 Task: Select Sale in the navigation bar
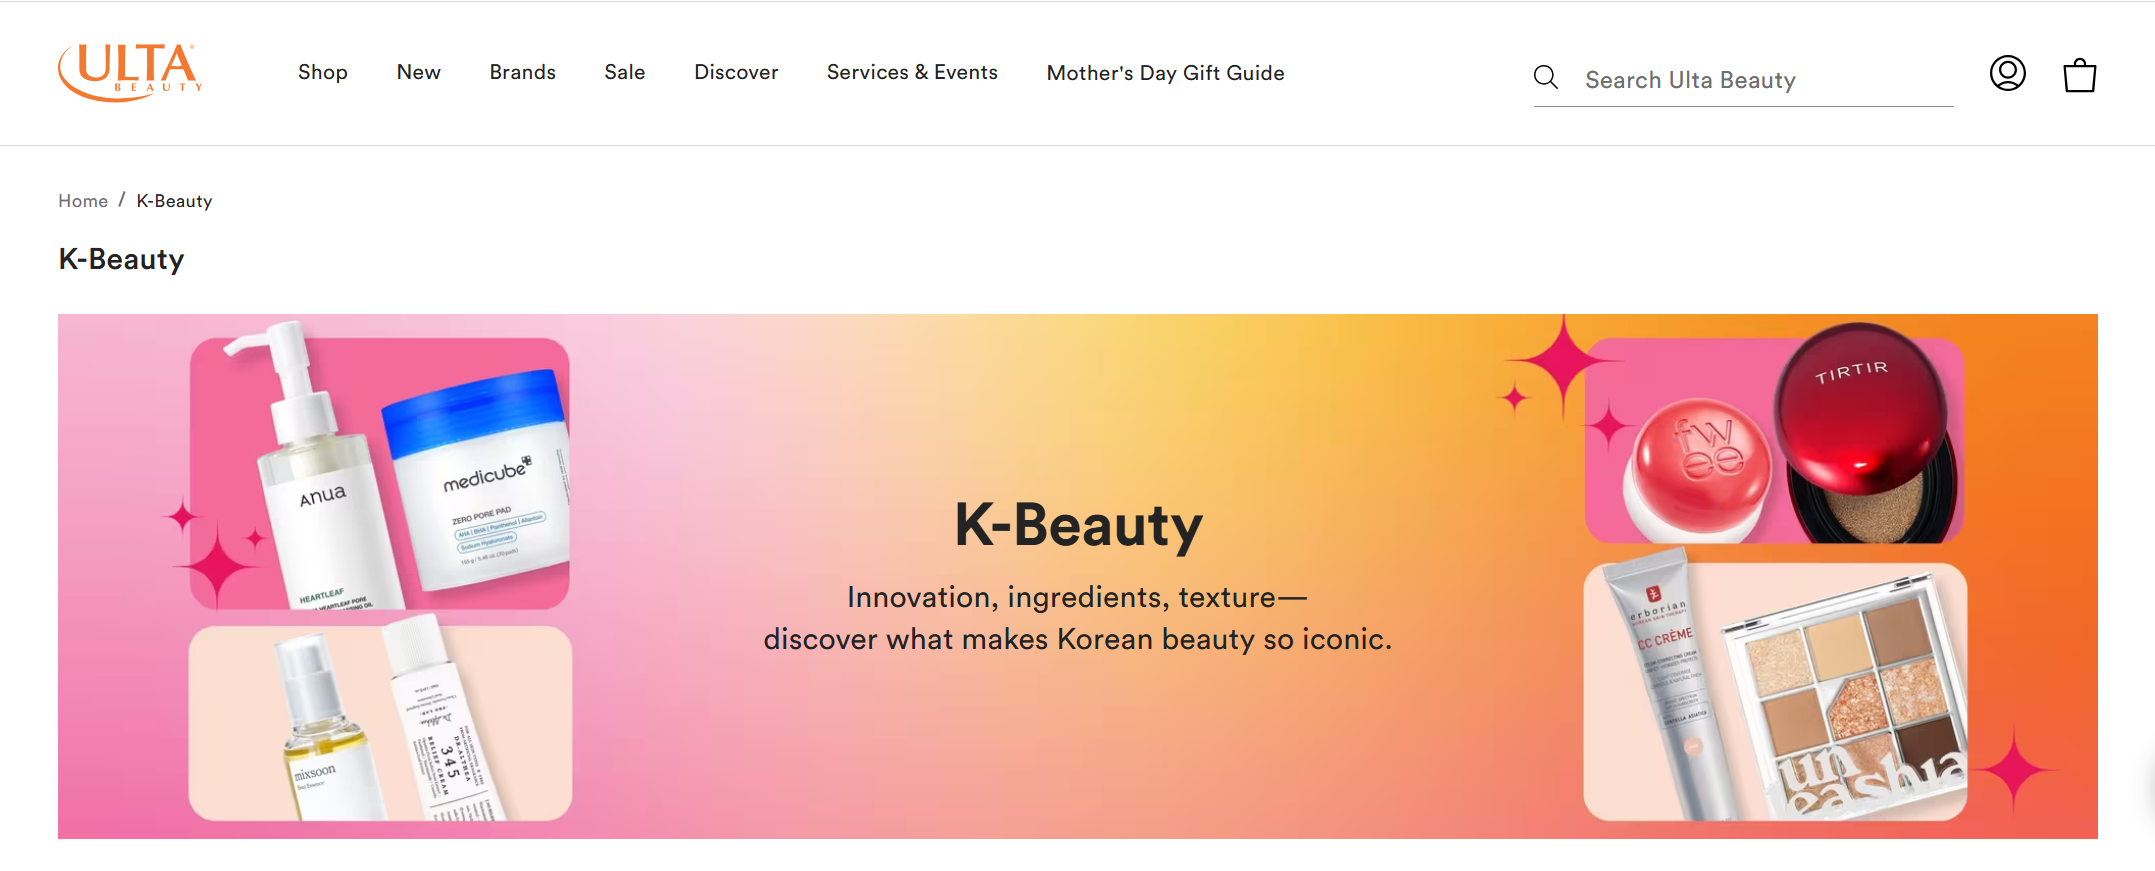tap(625, 72)
